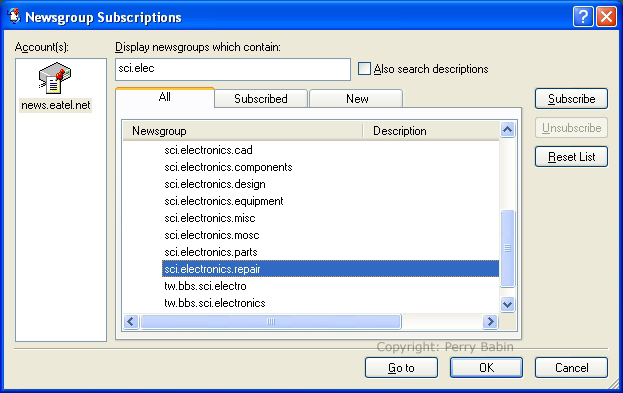Click the Outlook Express title bar icon
The height and width of the screenshot is (393, 623).
[14, 17]
